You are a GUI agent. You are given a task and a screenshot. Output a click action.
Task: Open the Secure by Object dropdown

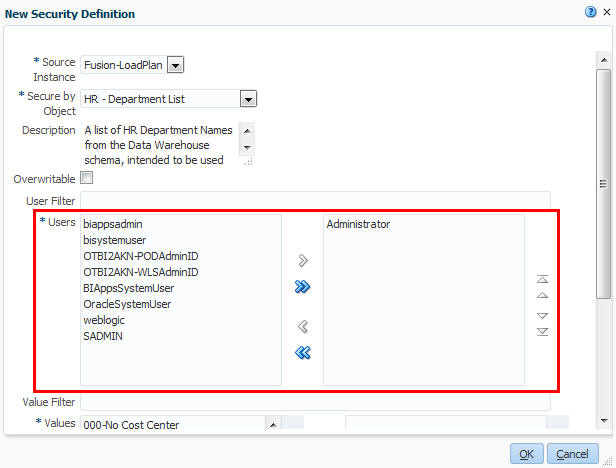tap(248, 99)
